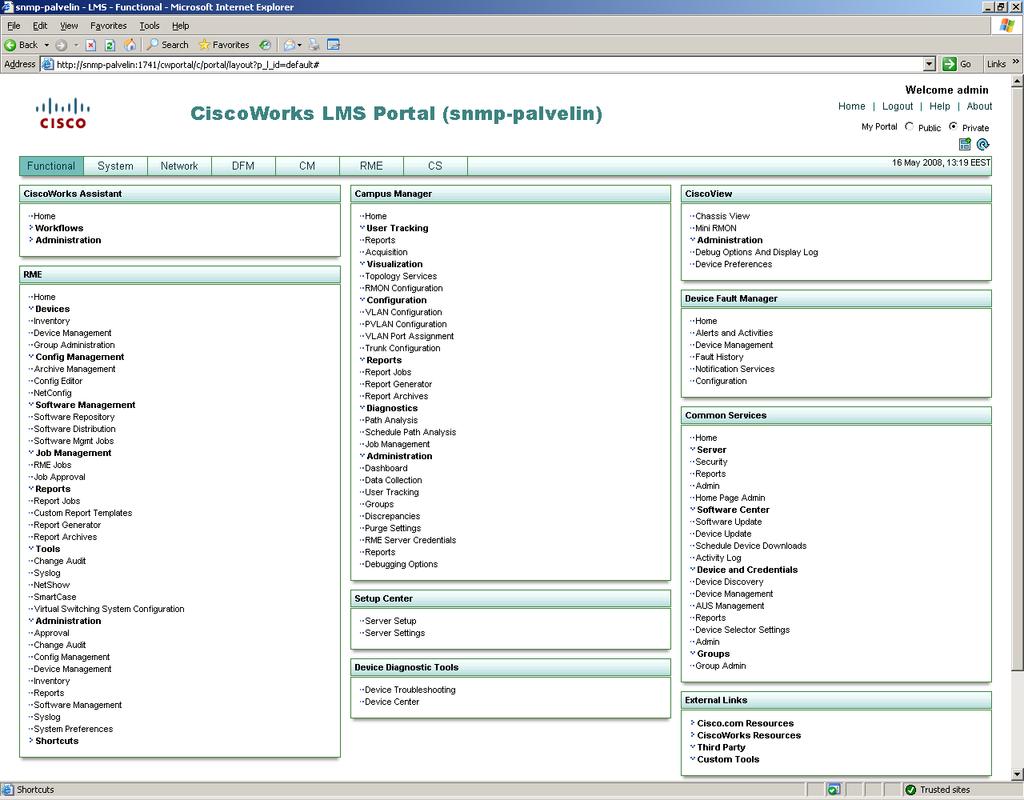Open Device Discovery in Common Services

[729, 582]
